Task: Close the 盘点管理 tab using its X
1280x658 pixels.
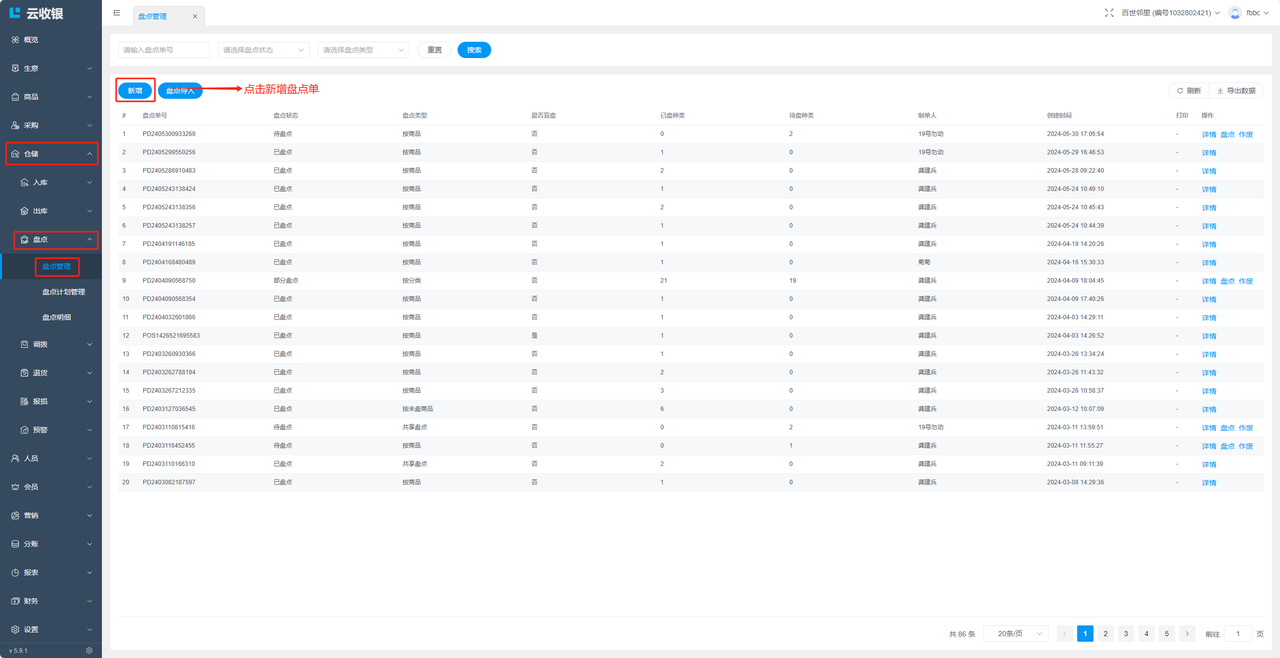Action: coord(195,16)
